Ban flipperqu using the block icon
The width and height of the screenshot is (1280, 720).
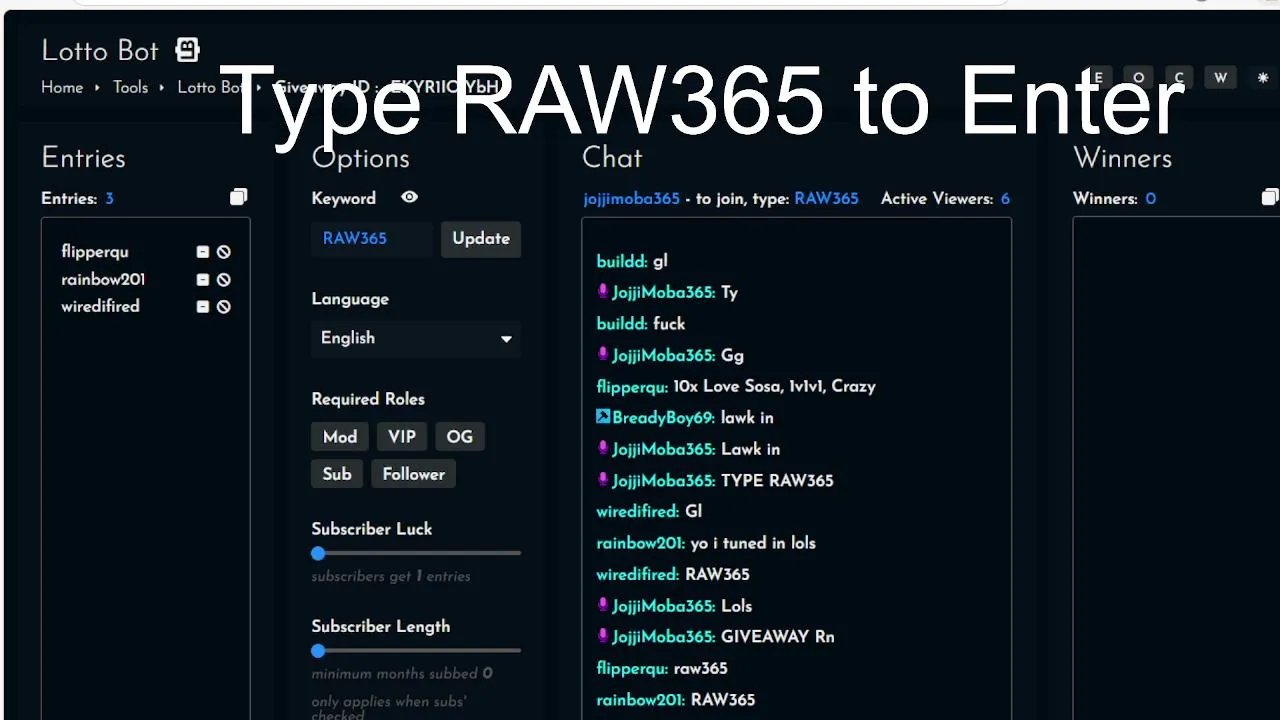224,252
